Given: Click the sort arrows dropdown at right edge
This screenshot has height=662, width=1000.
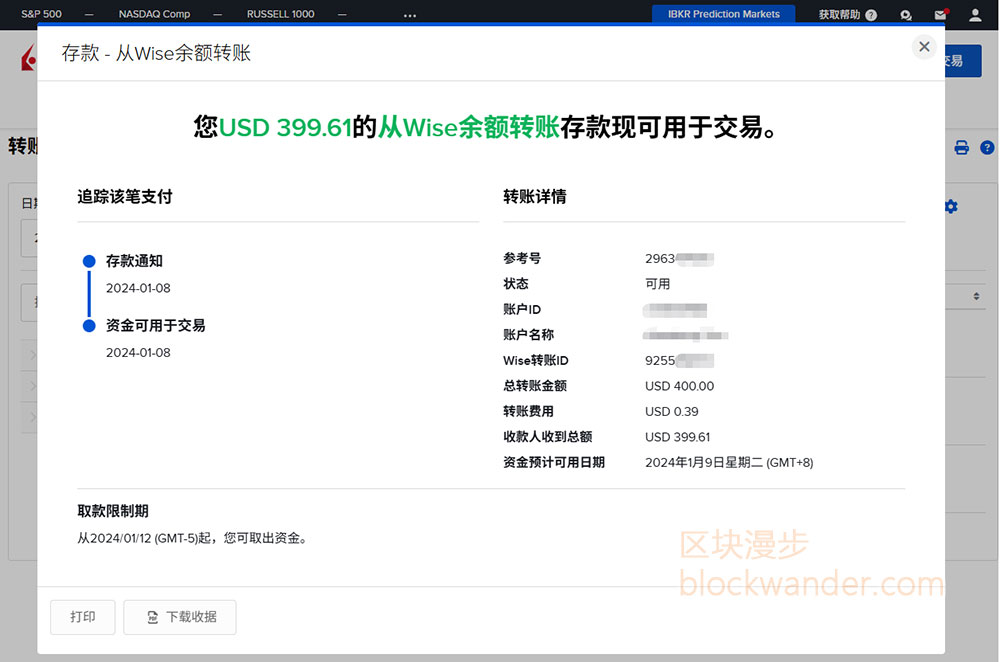Looking at the screenshot, I should (976, 297).
